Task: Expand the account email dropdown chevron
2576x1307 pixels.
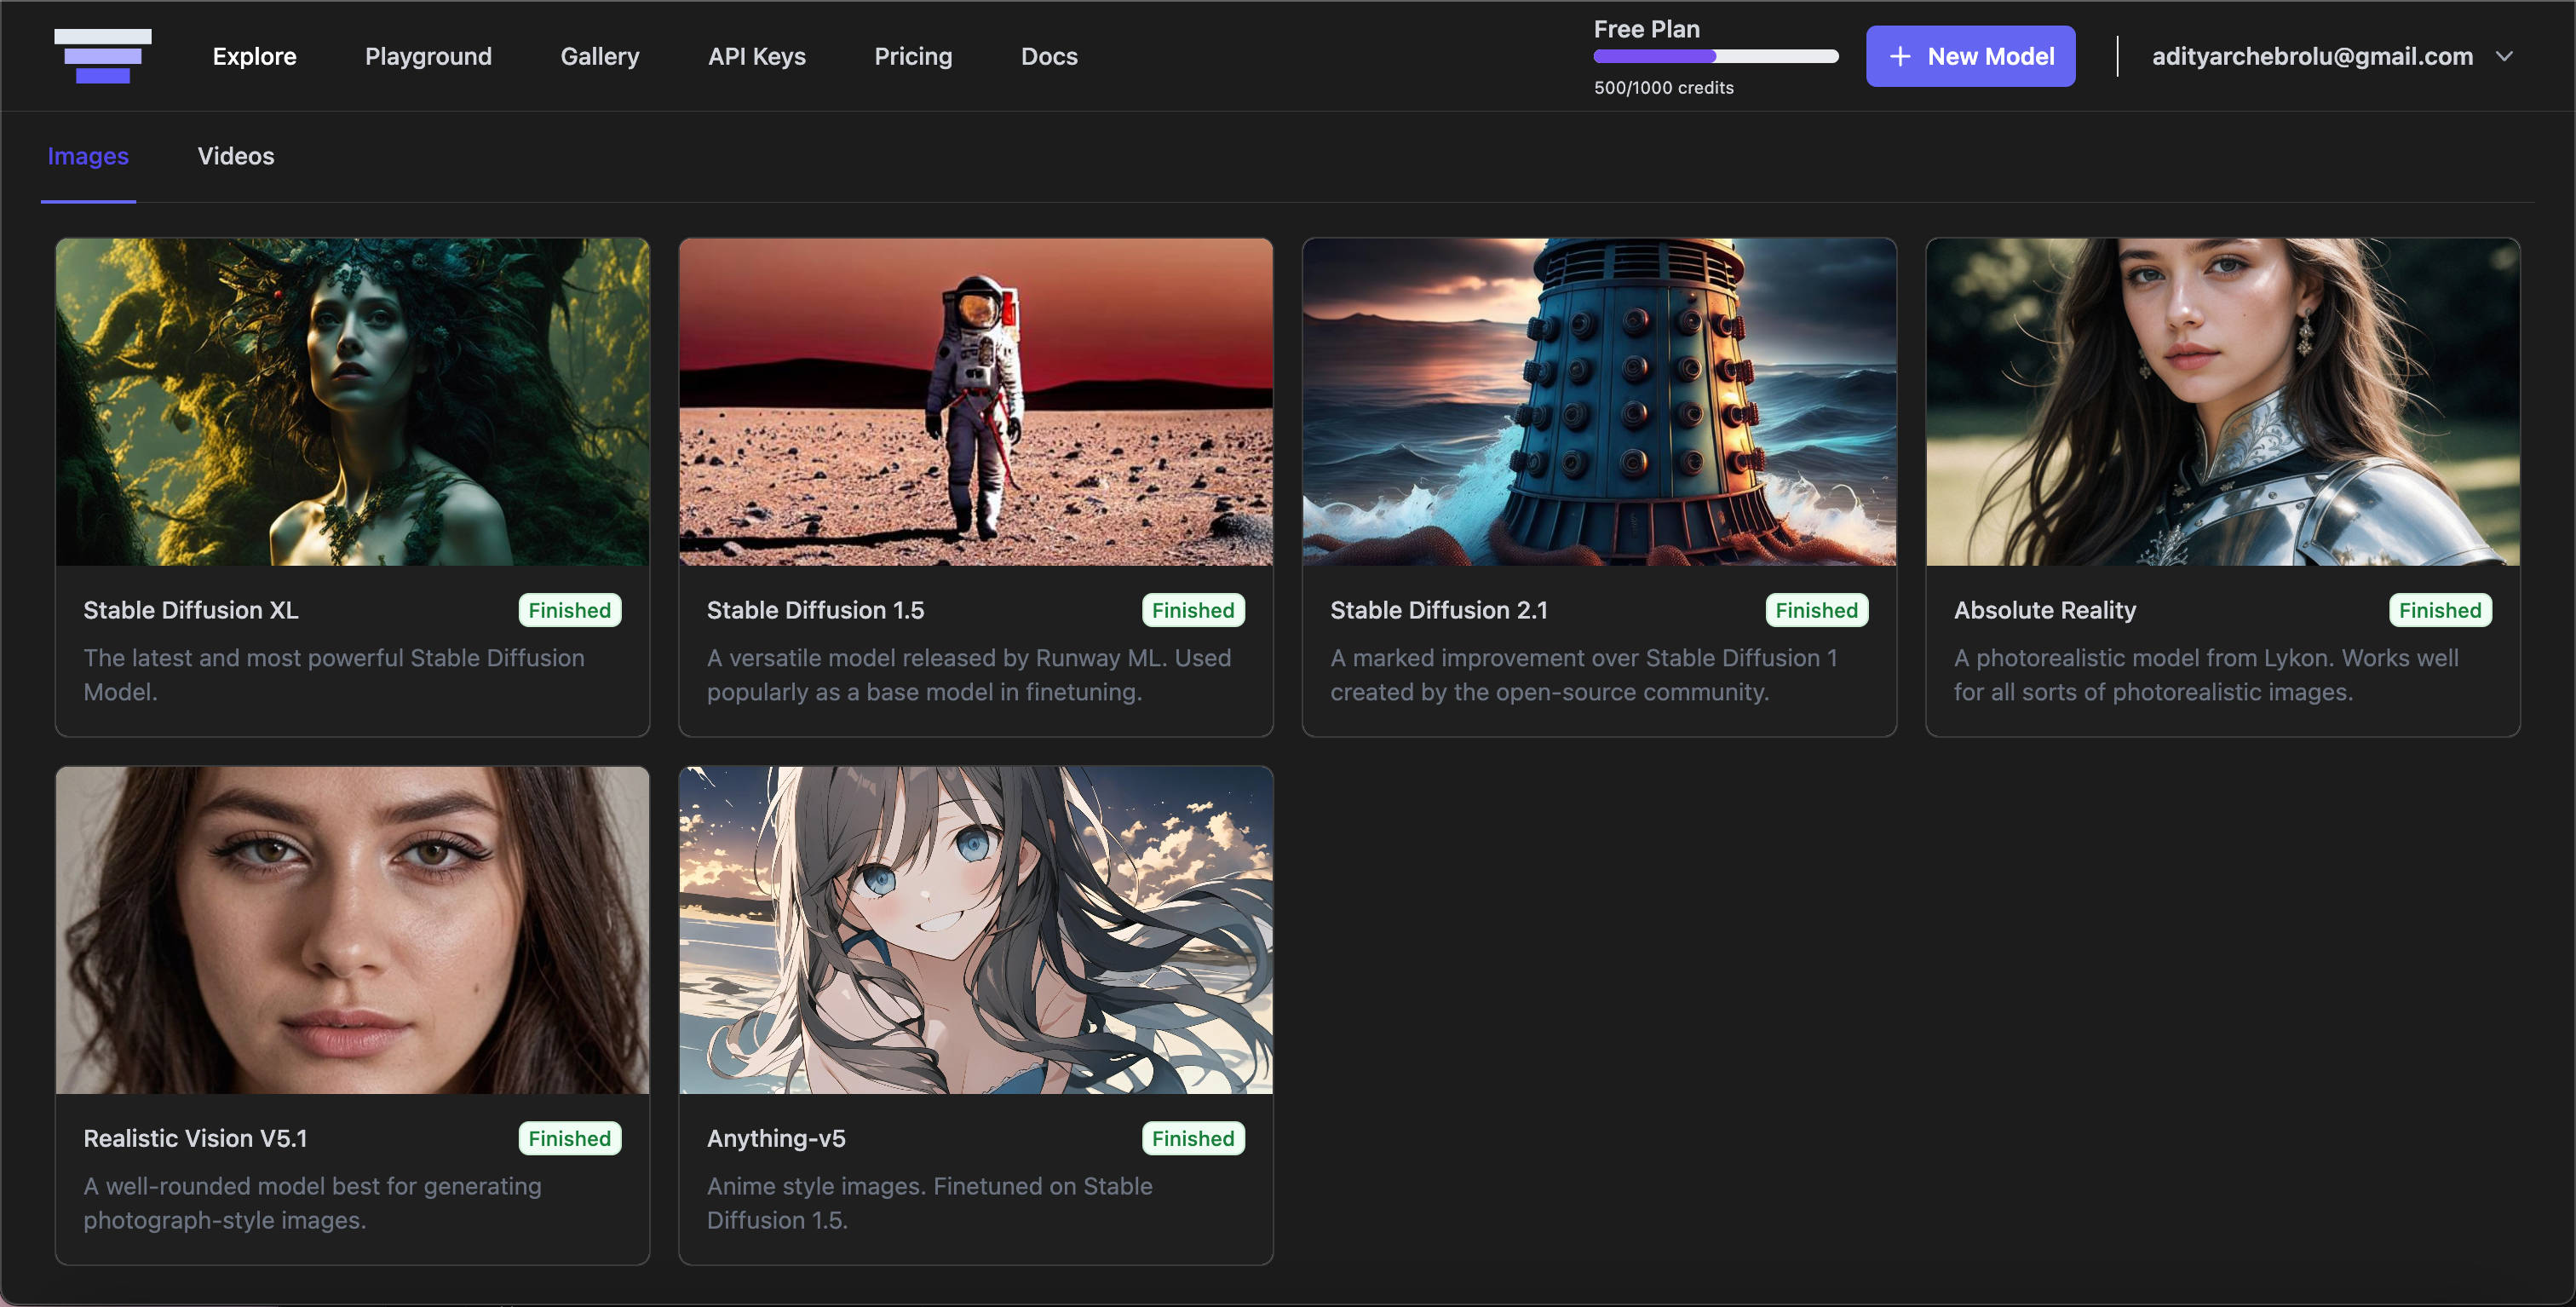Action: point(2503,57)
